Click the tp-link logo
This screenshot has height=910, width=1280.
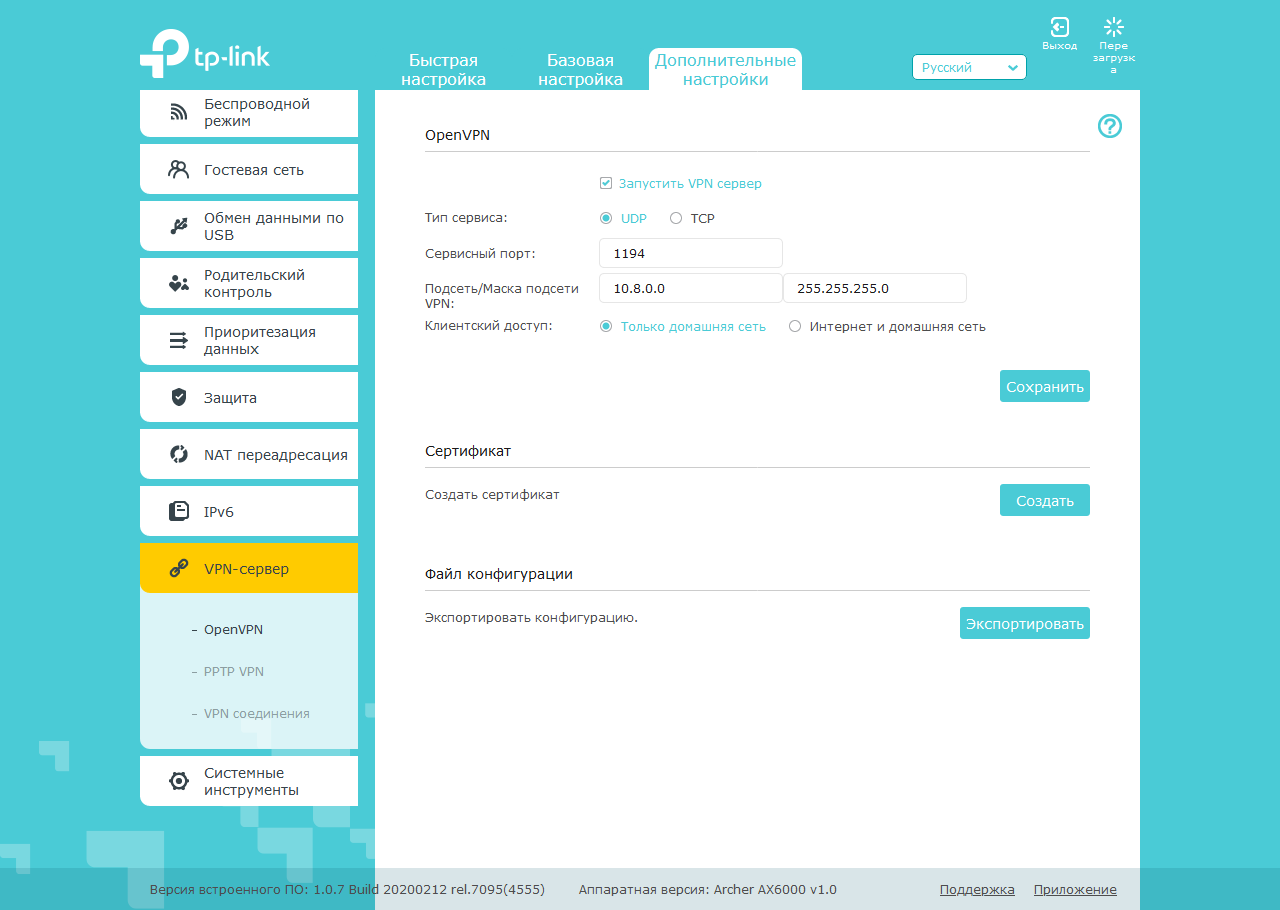point(205,53)
